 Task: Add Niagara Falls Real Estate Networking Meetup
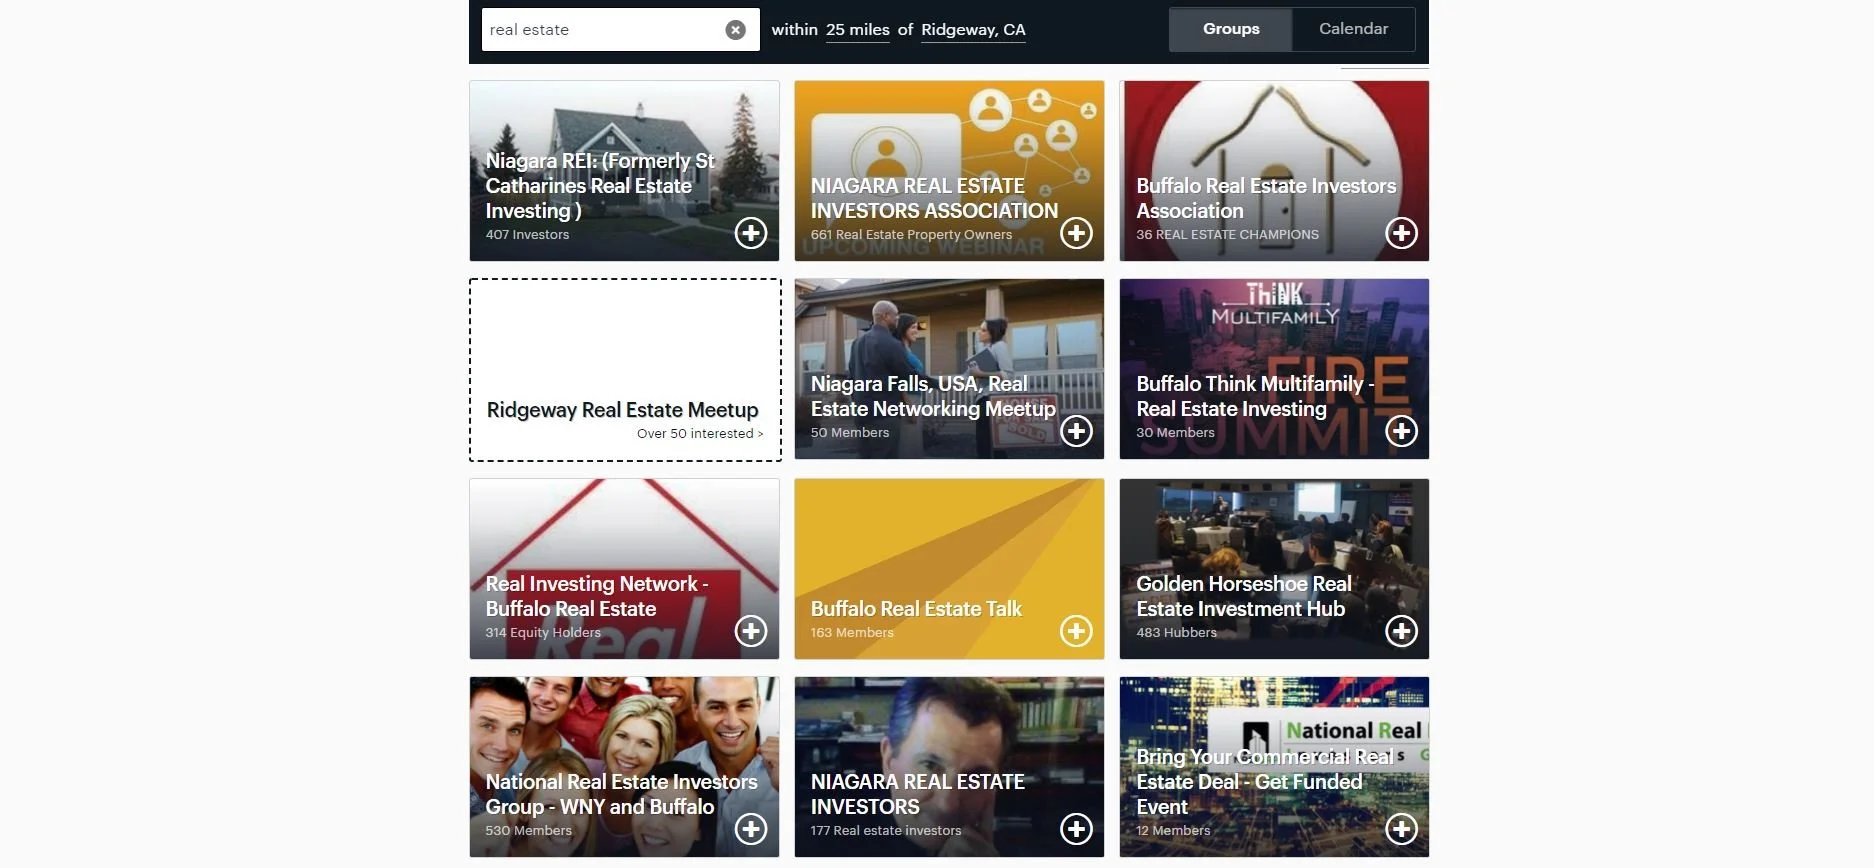pyautogui.click(x=1076, y=431)
